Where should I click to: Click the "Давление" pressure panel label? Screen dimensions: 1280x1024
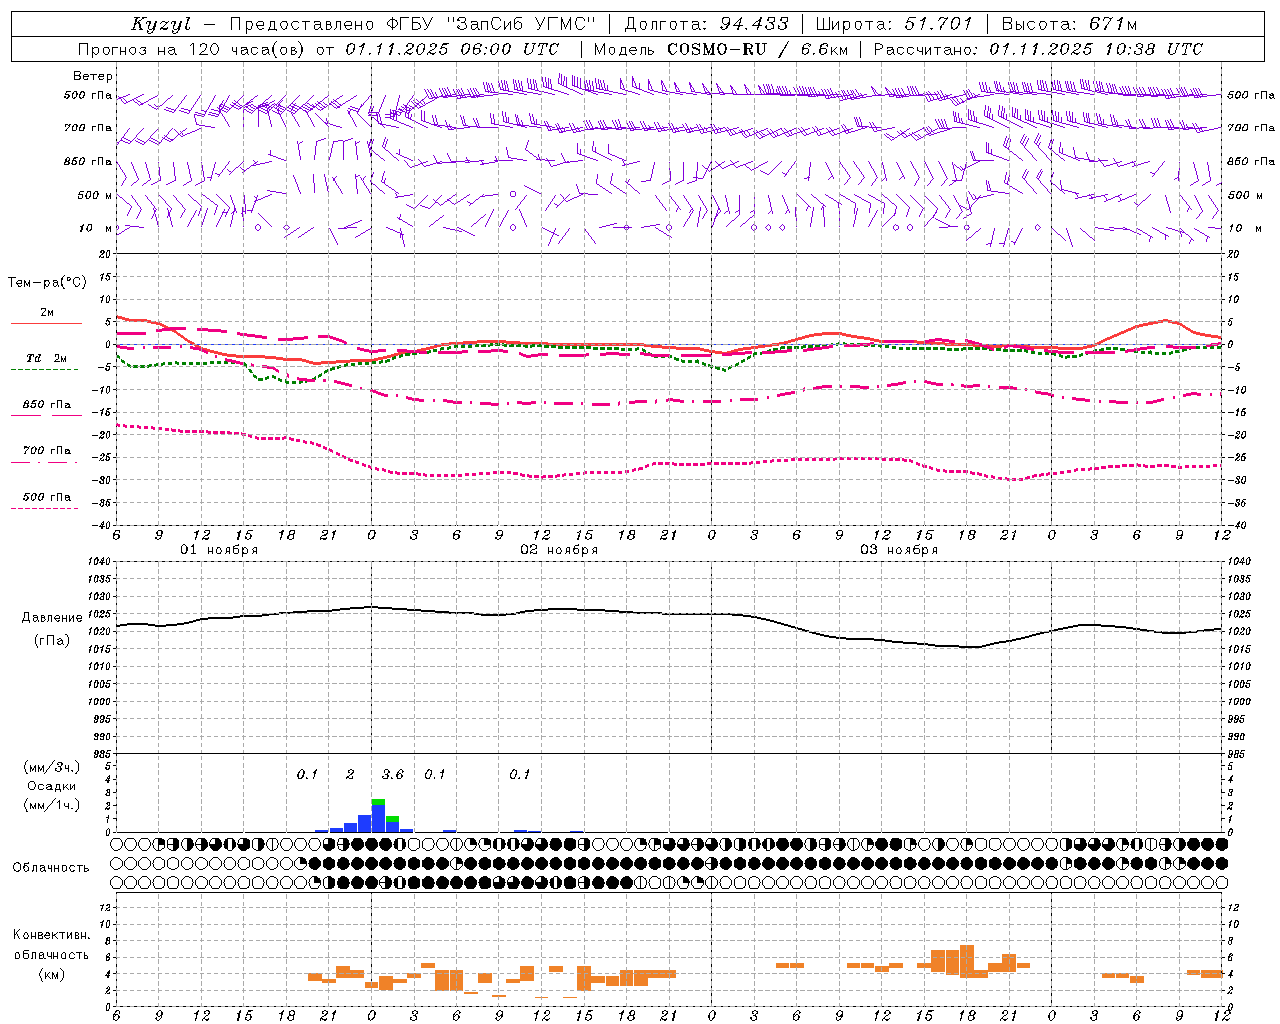coord(52,618)
